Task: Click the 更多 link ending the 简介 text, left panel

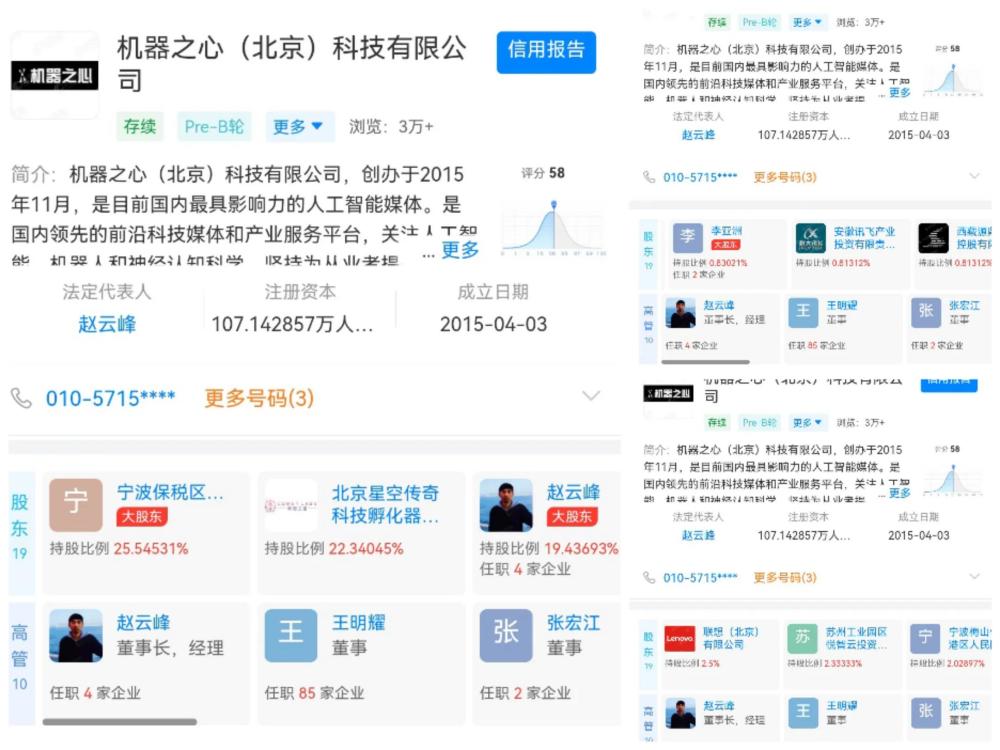Action: [x=460, y=249]
